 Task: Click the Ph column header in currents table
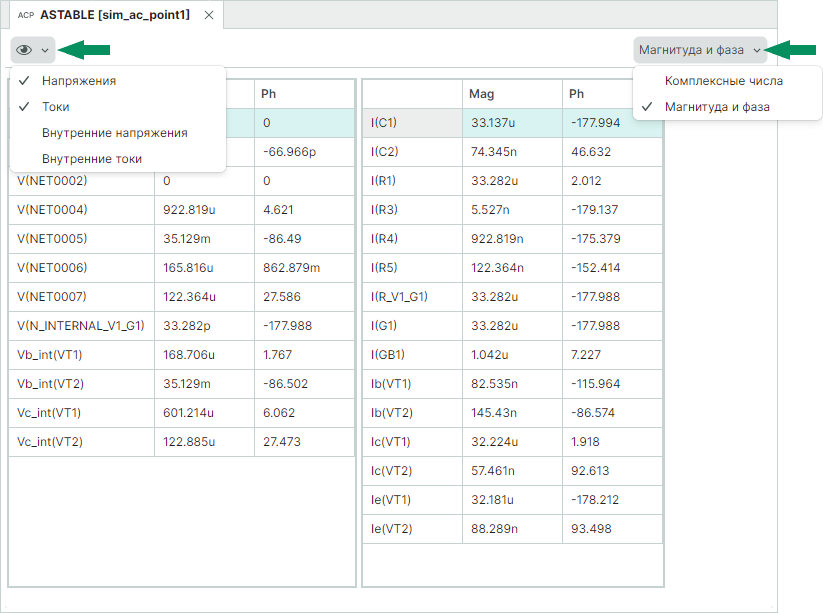tap(577, 94)
